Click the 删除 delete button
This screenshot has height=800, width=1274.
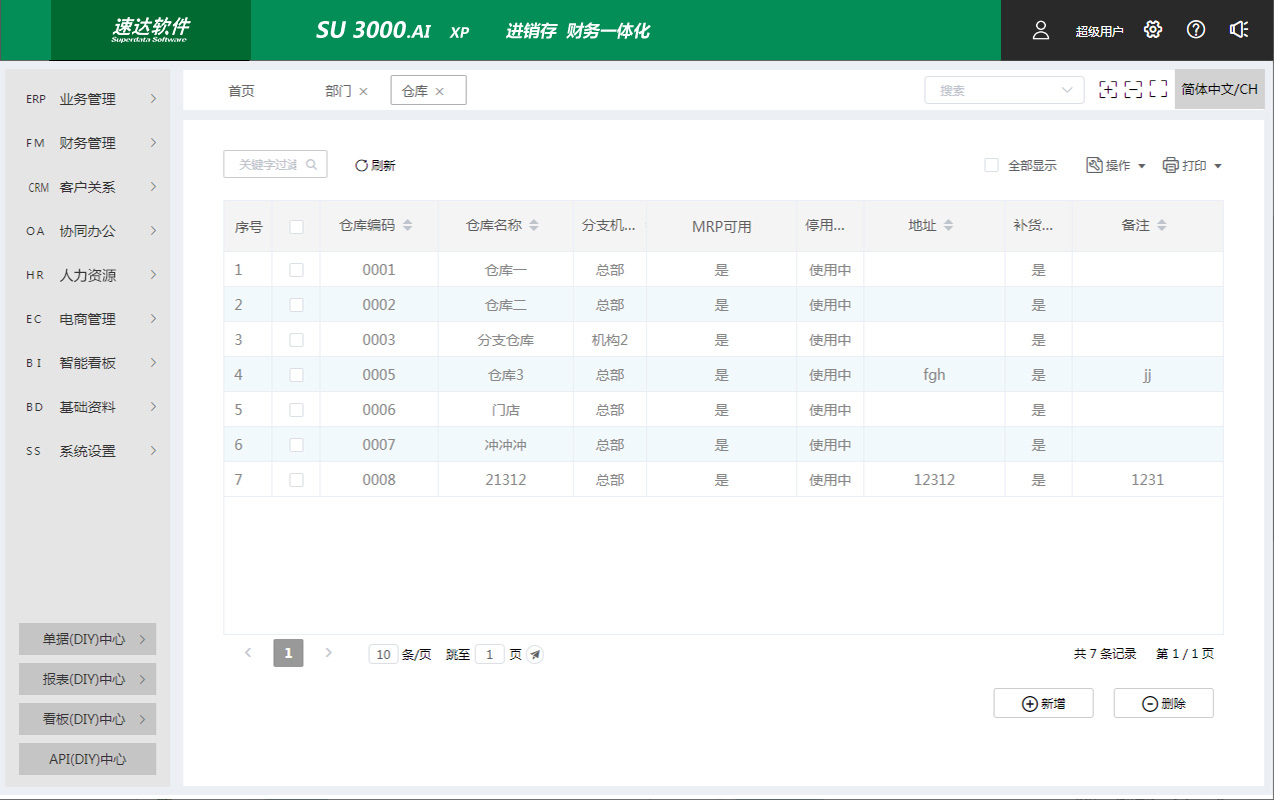pos(1163,704)
